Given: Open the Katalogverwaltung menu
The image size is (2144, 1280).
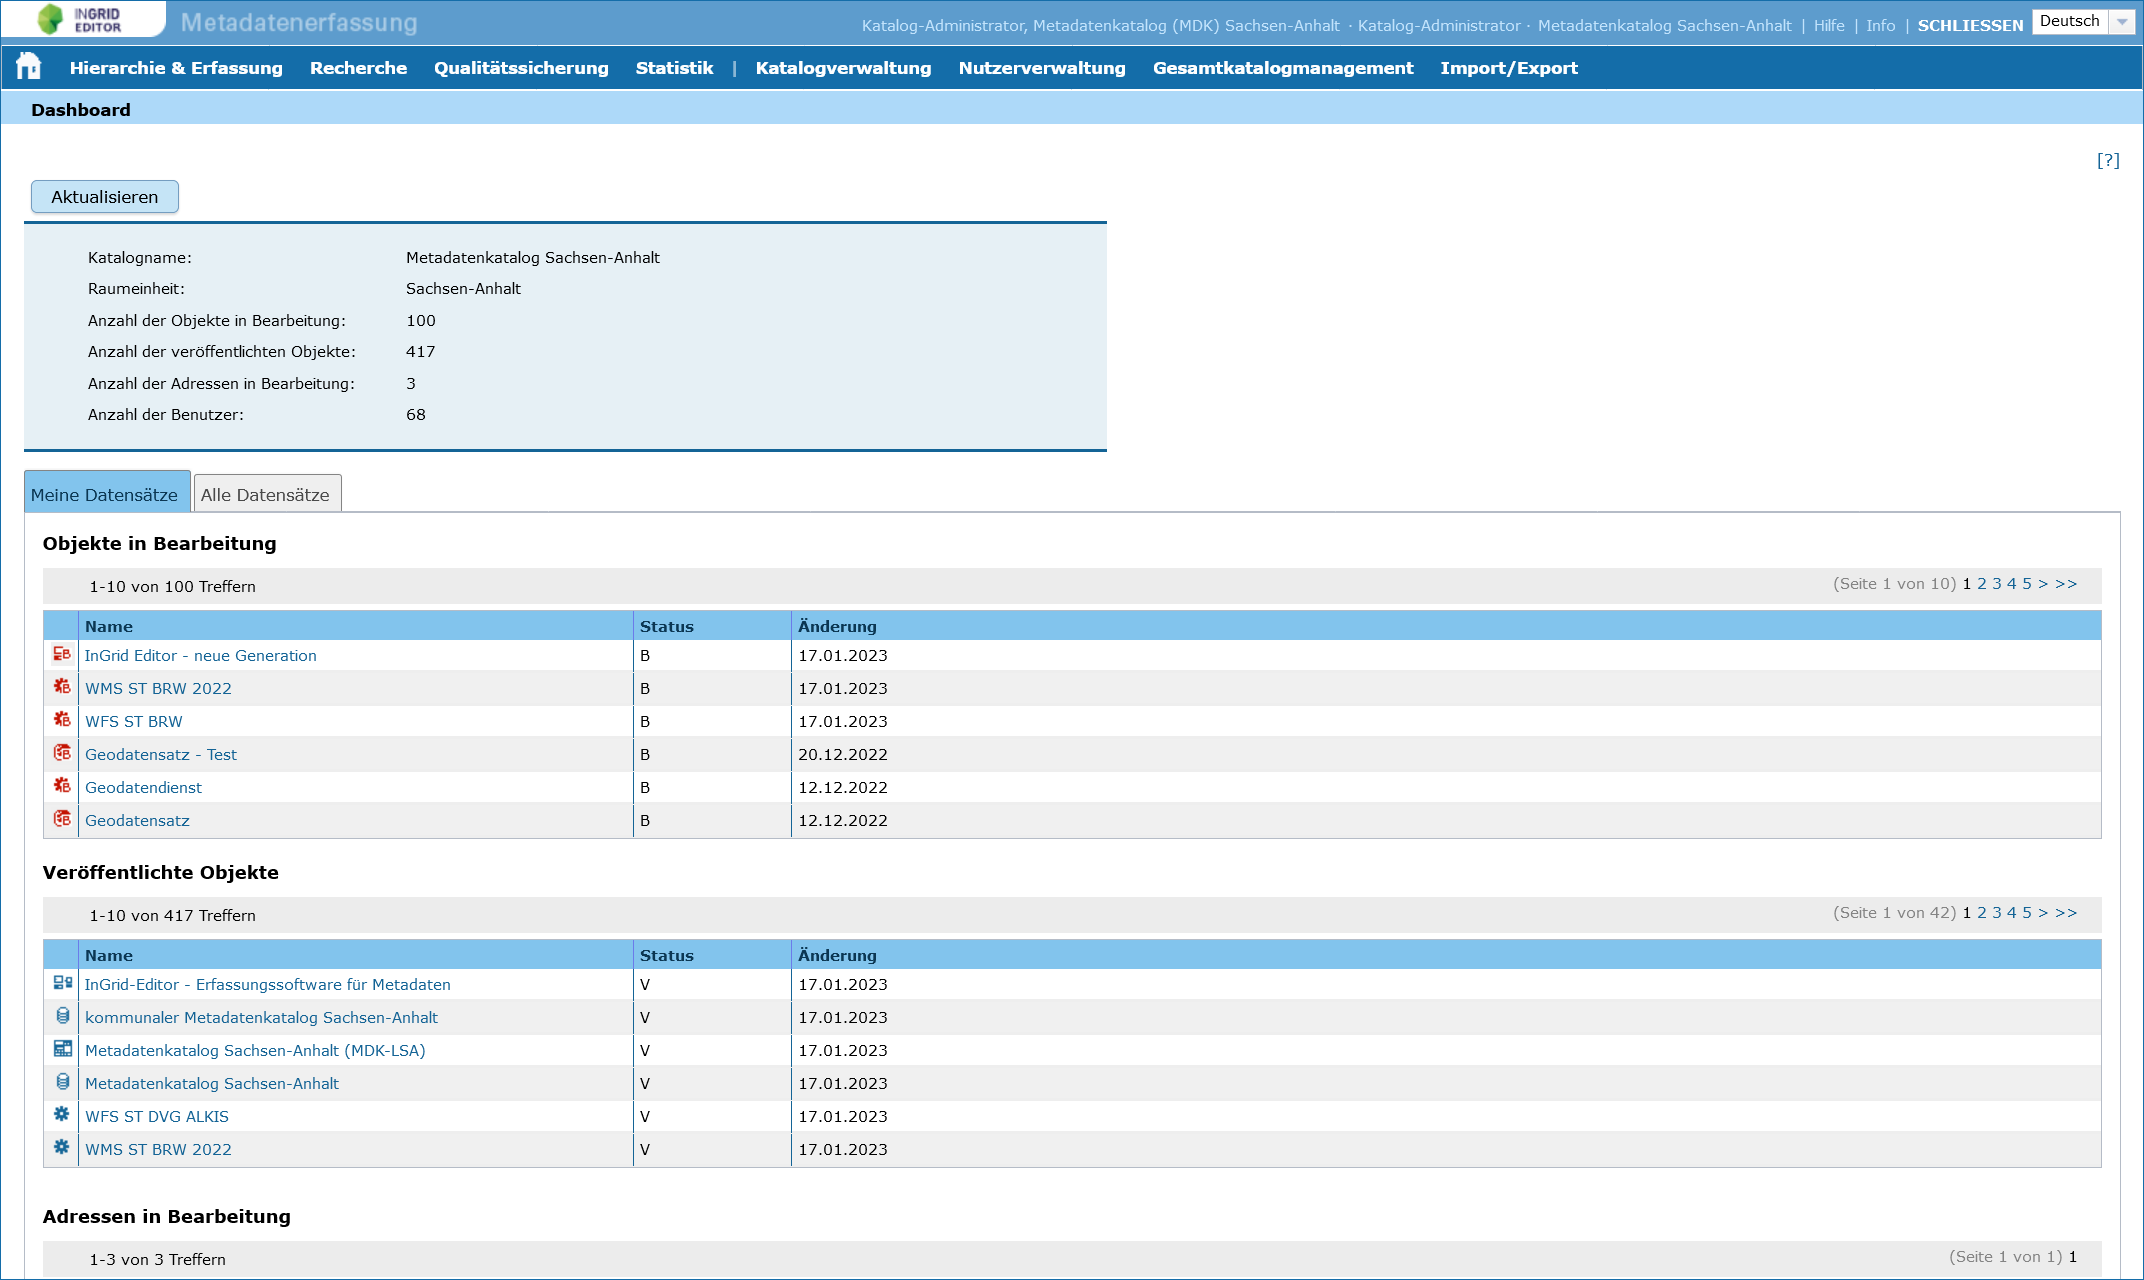Looking at the screenshot, I should tap(843, 68).
